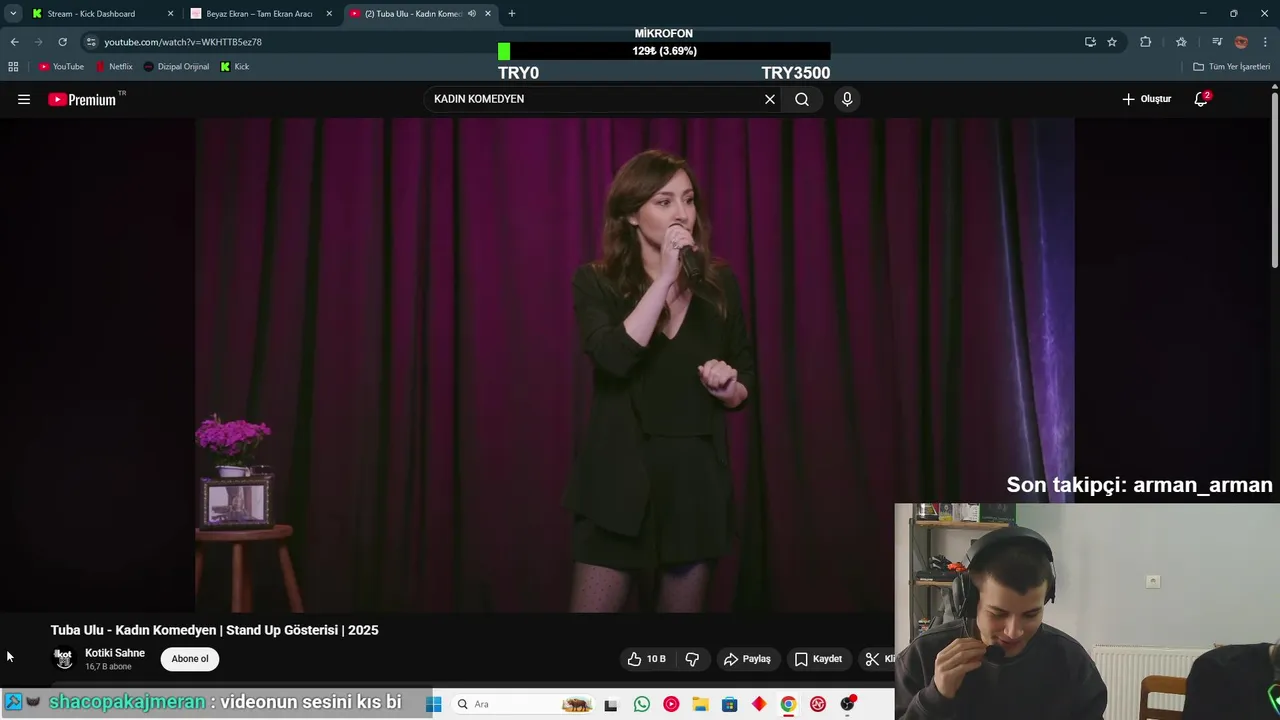Viewport: 1280px width, 720px height.
Task: Install app via the address bar install icon
Action: pyautogui.click(x=1090, y=42)
